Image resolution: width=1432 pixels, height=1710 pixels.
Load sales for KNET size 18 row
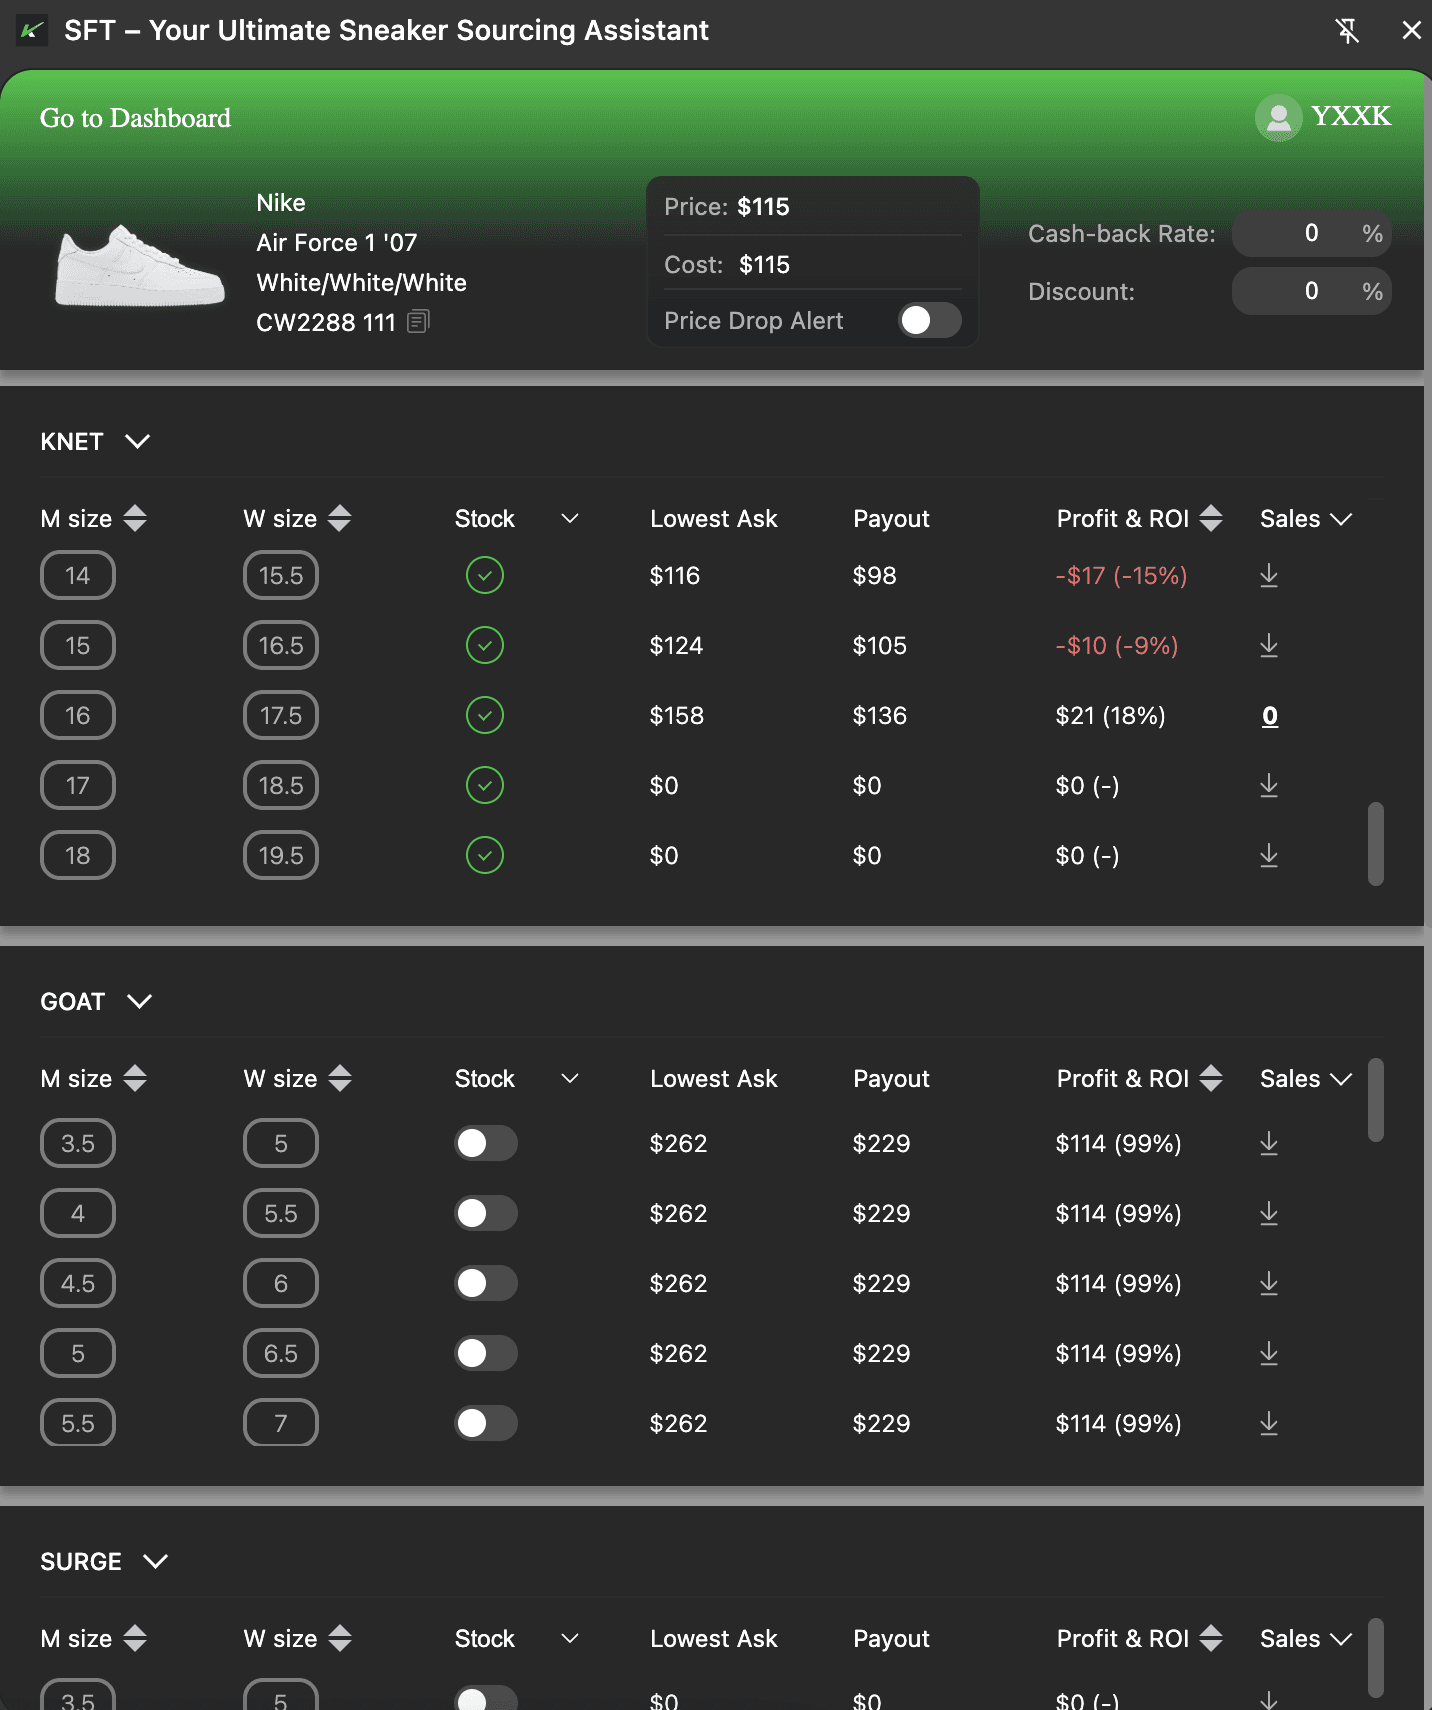pyautogui.click(x=1269, y=855)
